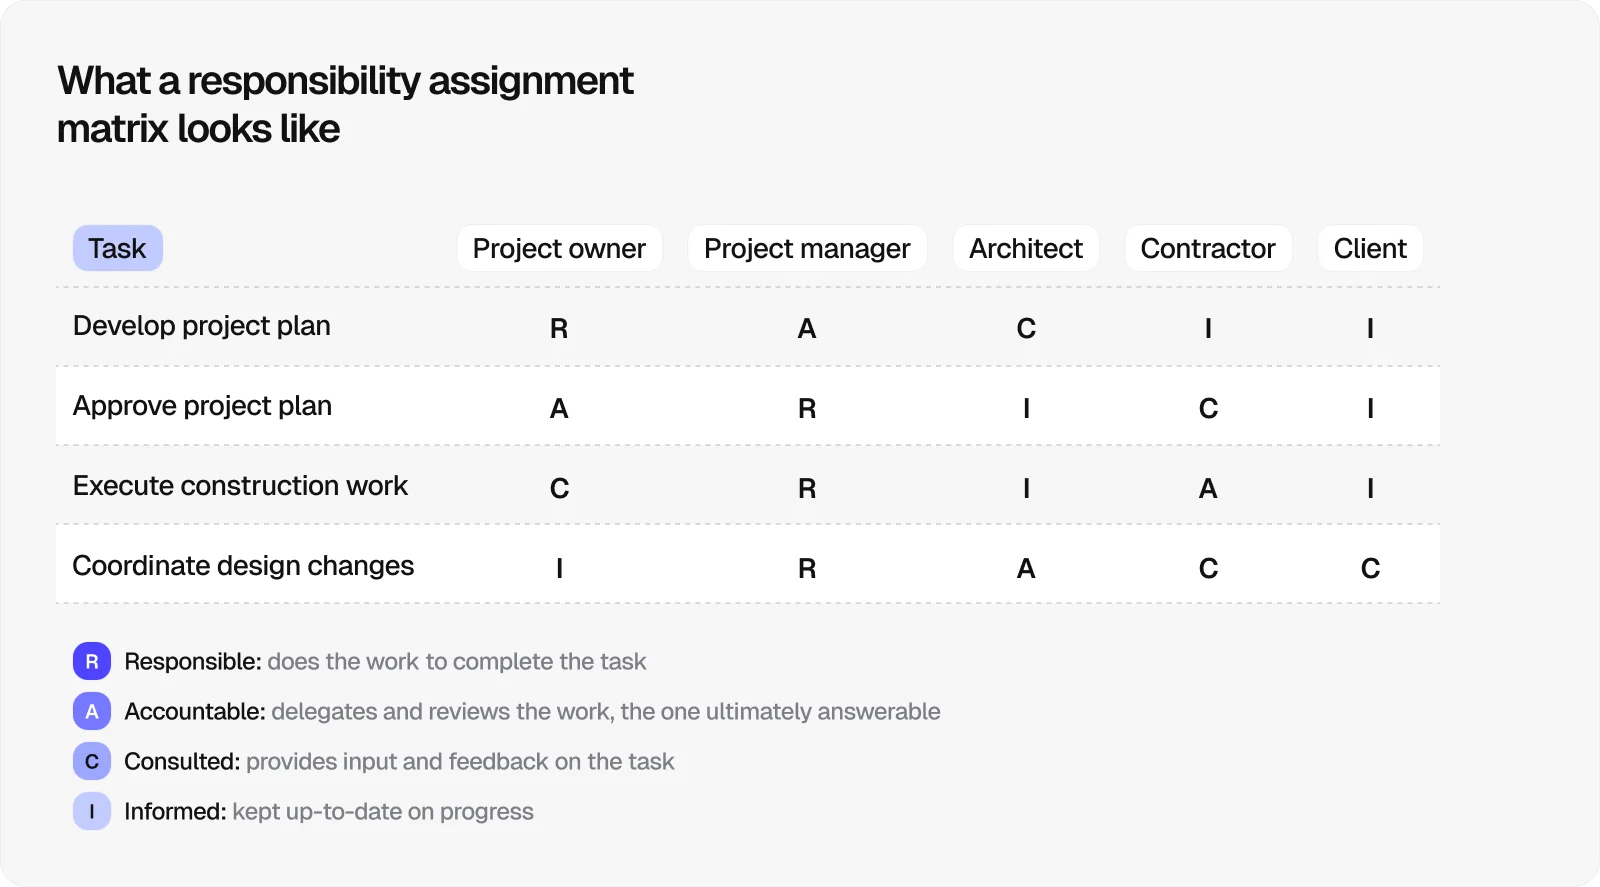Click the heading about responsibility assignment matrix
The height and width of the screenshot is (887, 1600).
tap(345, 105)
